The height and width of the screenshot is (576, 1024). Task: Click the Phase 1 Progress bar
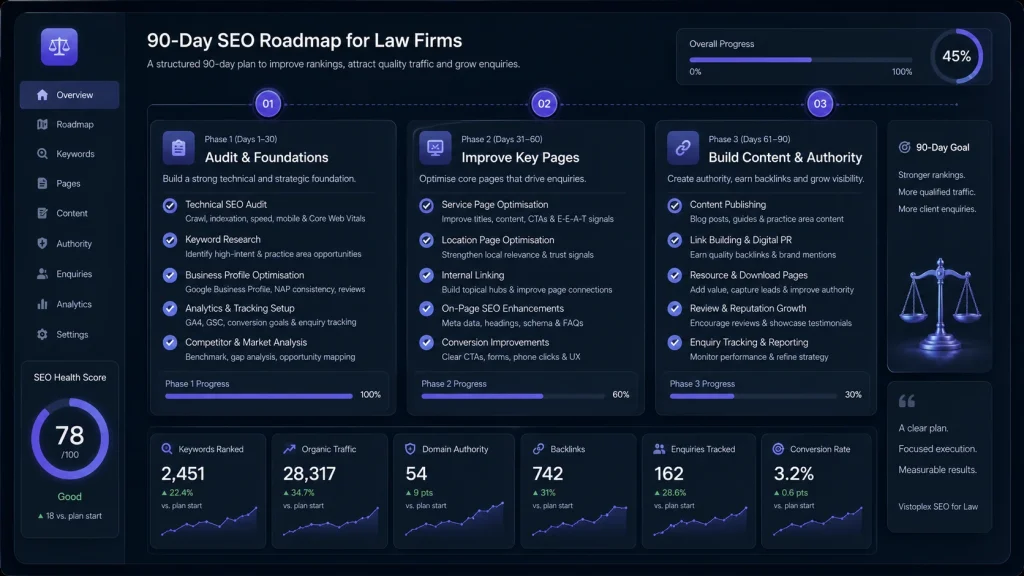(x=259, y=396)
